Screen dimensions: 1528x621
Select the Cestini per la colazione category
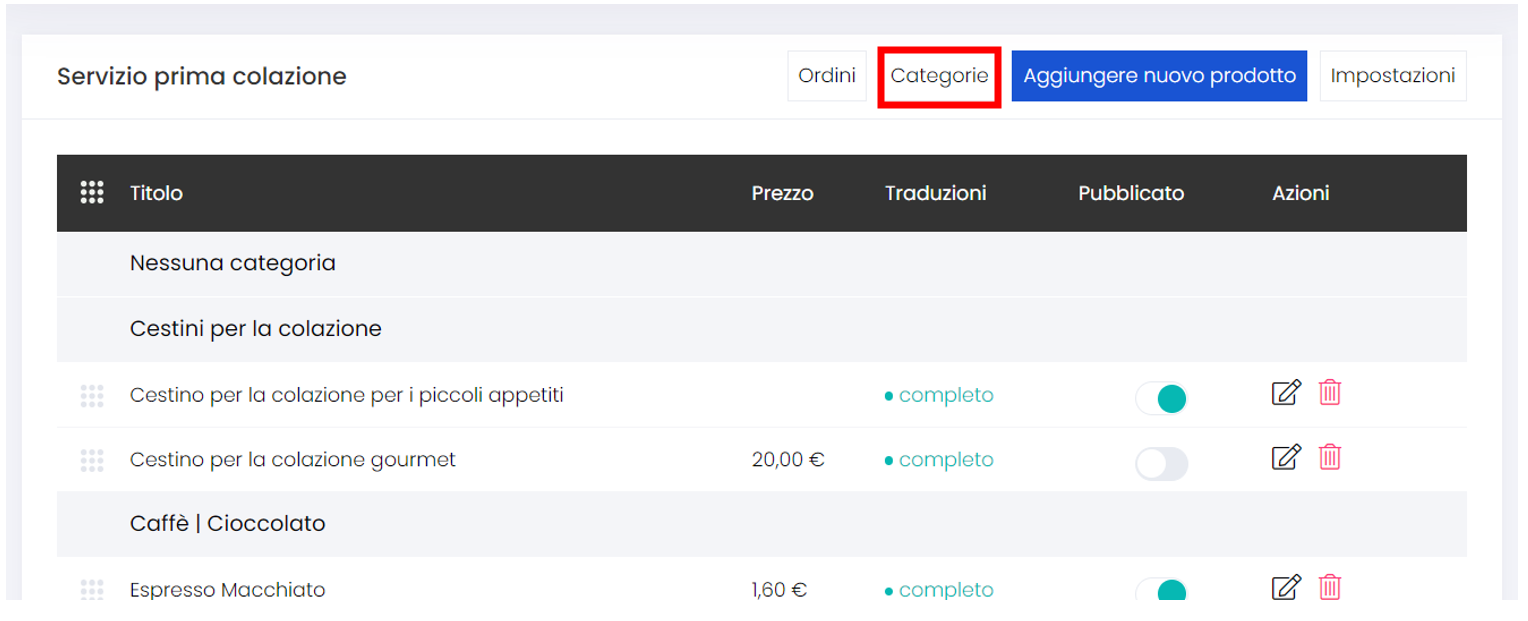click(x=762, y=329)
